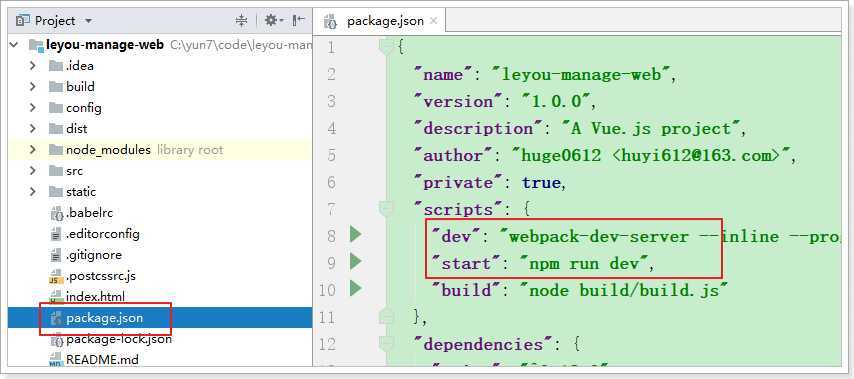This screenshot has width=854, height=379.
Task: Close the package.json editor tab
Action: coord(434,21)
